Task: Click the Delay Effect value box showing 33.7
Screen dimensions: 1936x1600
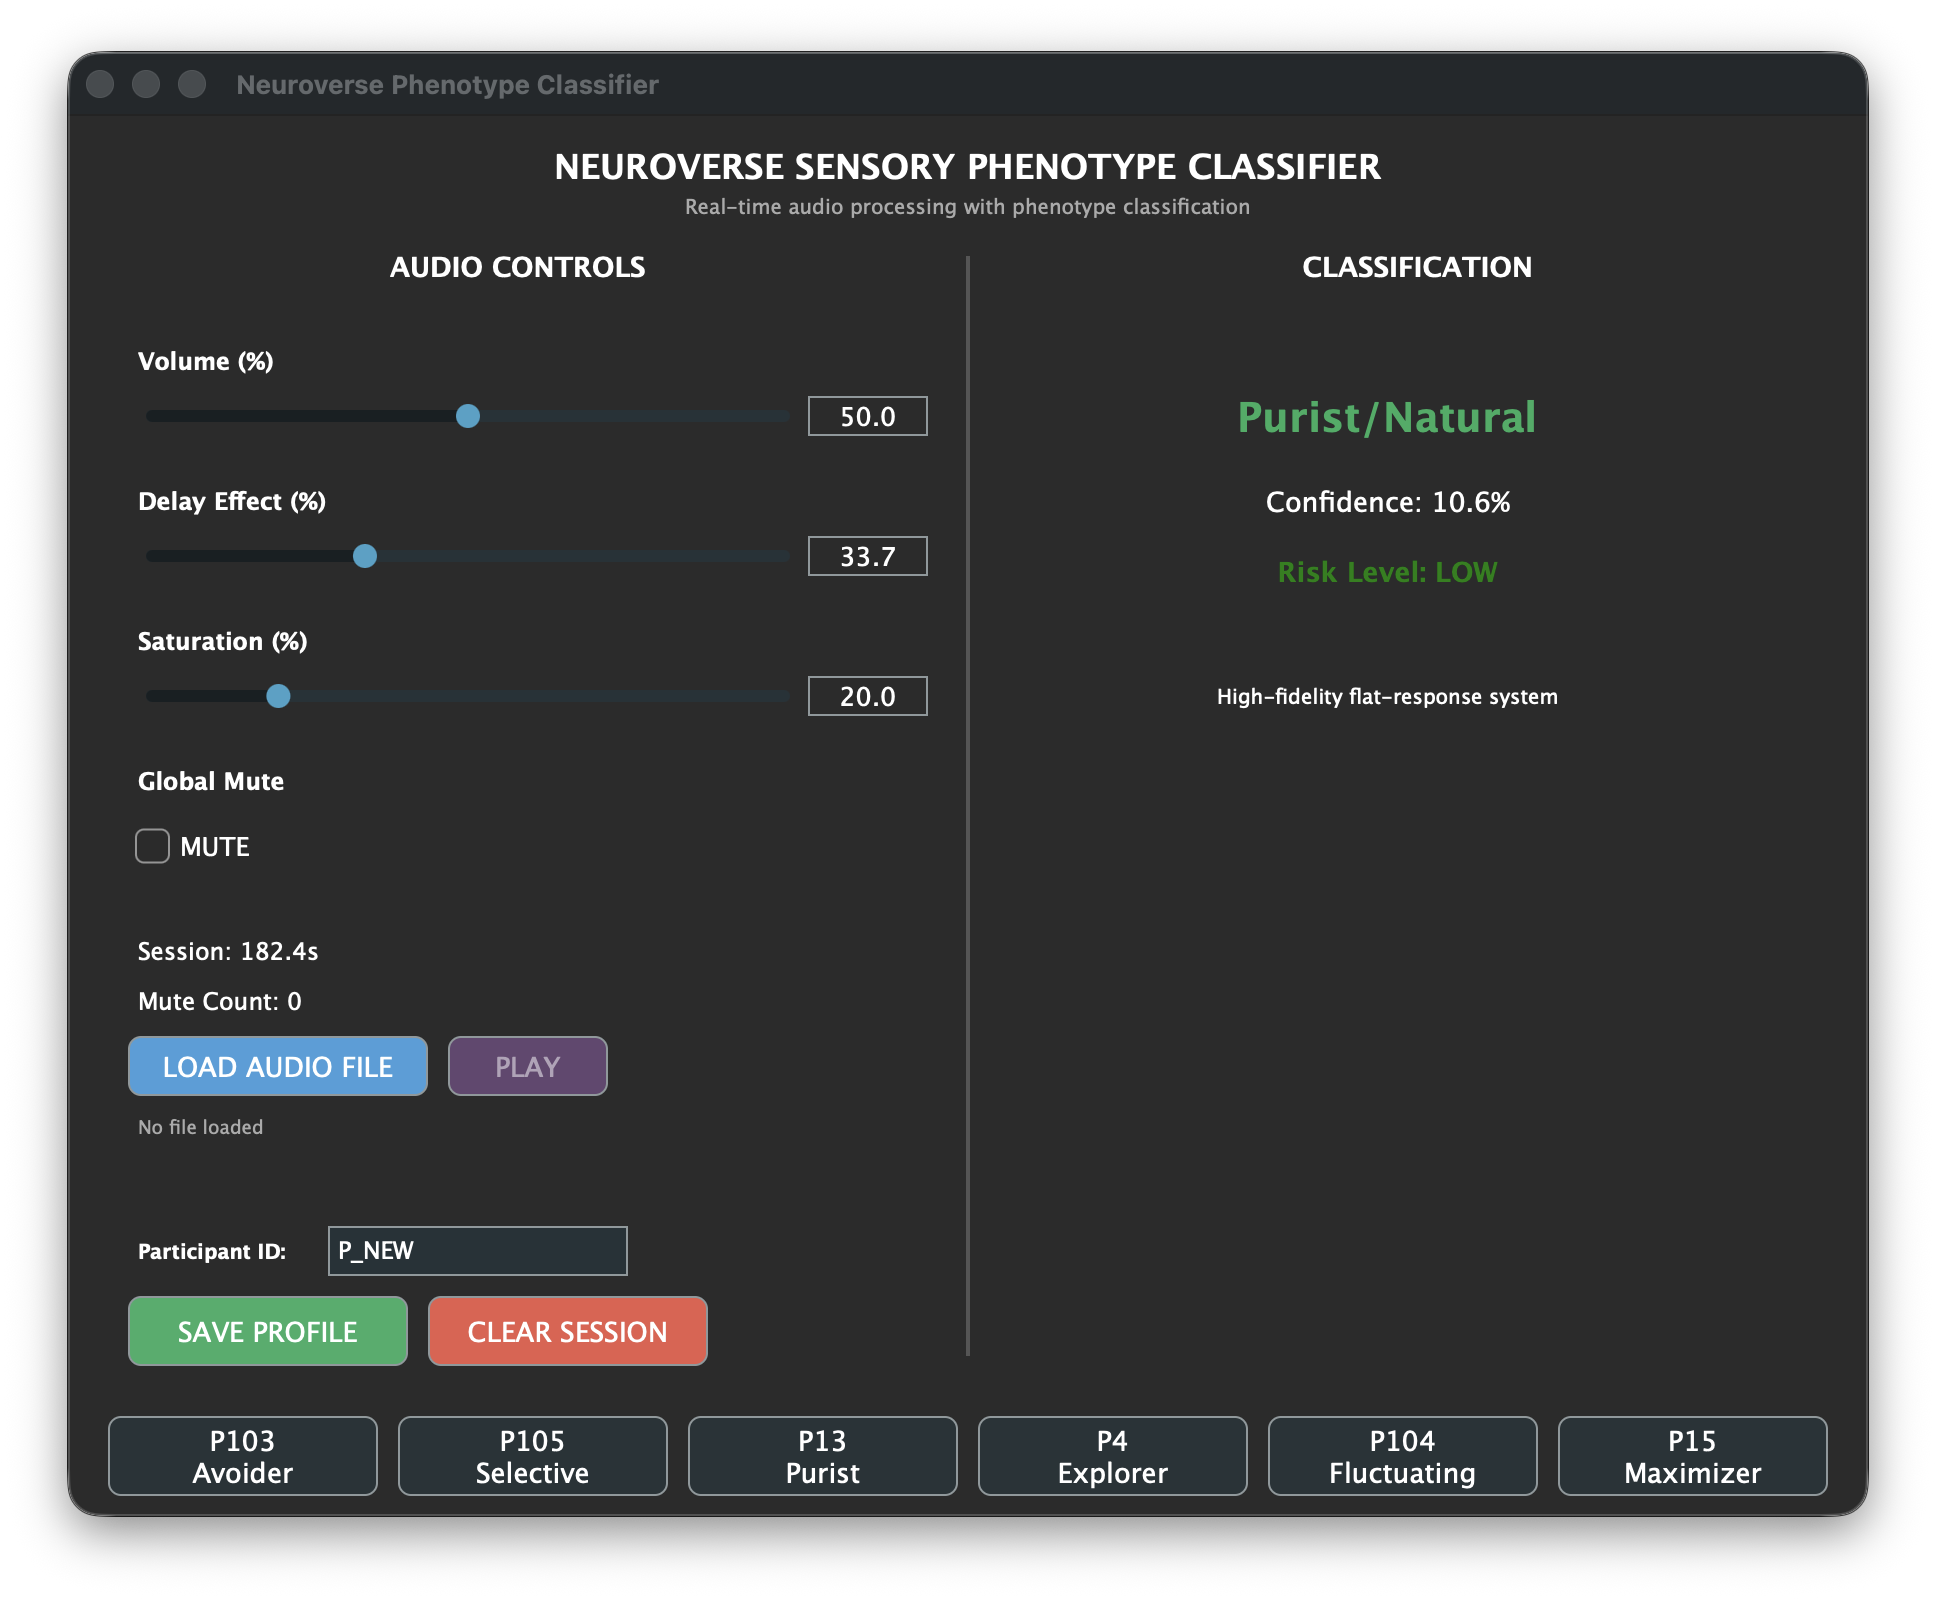Action: coord(866,556)
